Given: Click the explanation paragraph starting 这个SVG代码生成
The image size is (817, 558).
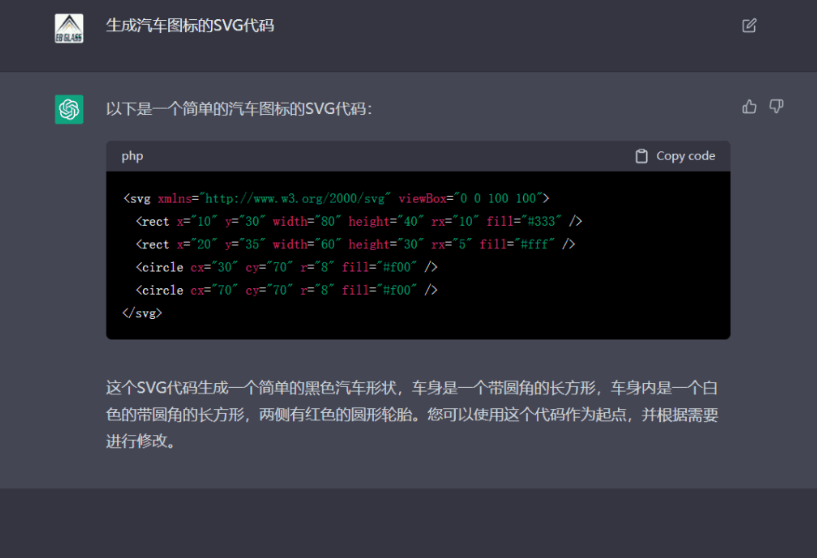Looking at the screenshot, I should click(x=412, y=414).
